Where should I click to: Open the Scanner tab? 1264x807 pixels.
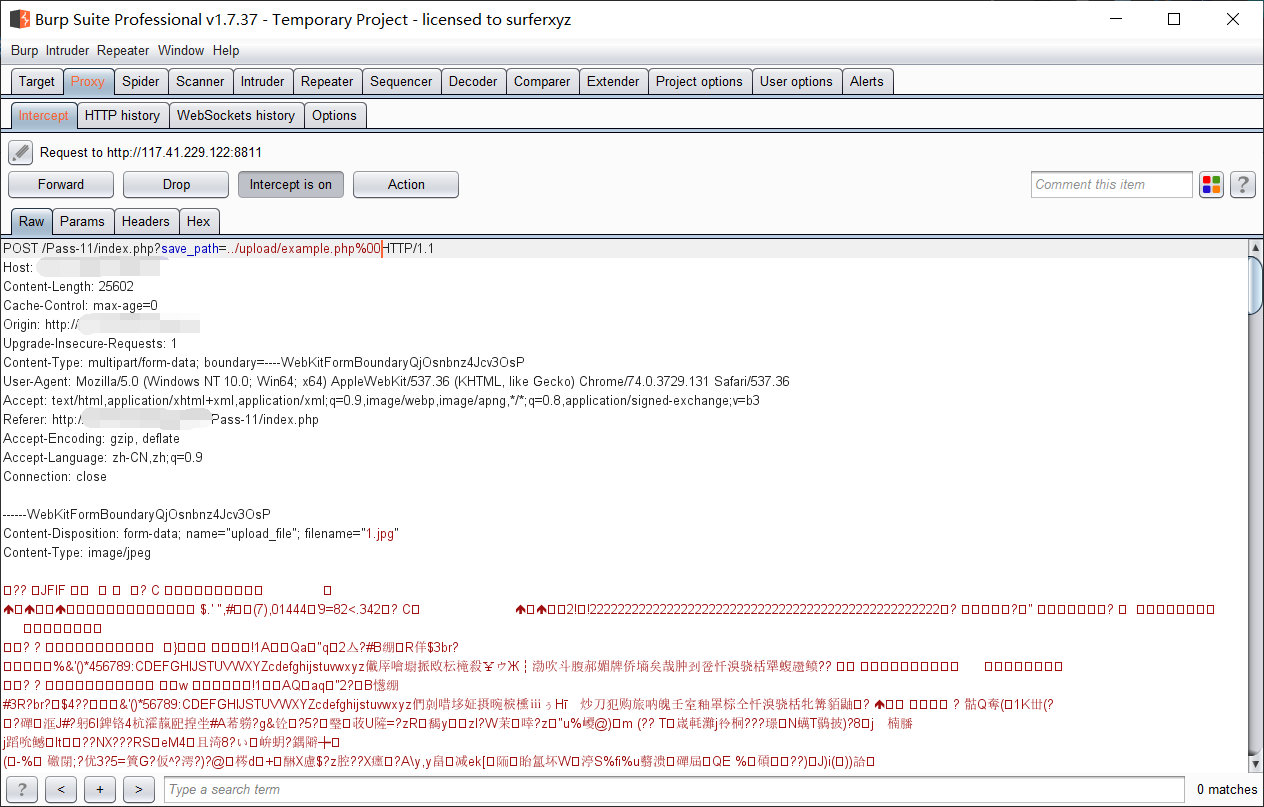(x=201, y=82)
